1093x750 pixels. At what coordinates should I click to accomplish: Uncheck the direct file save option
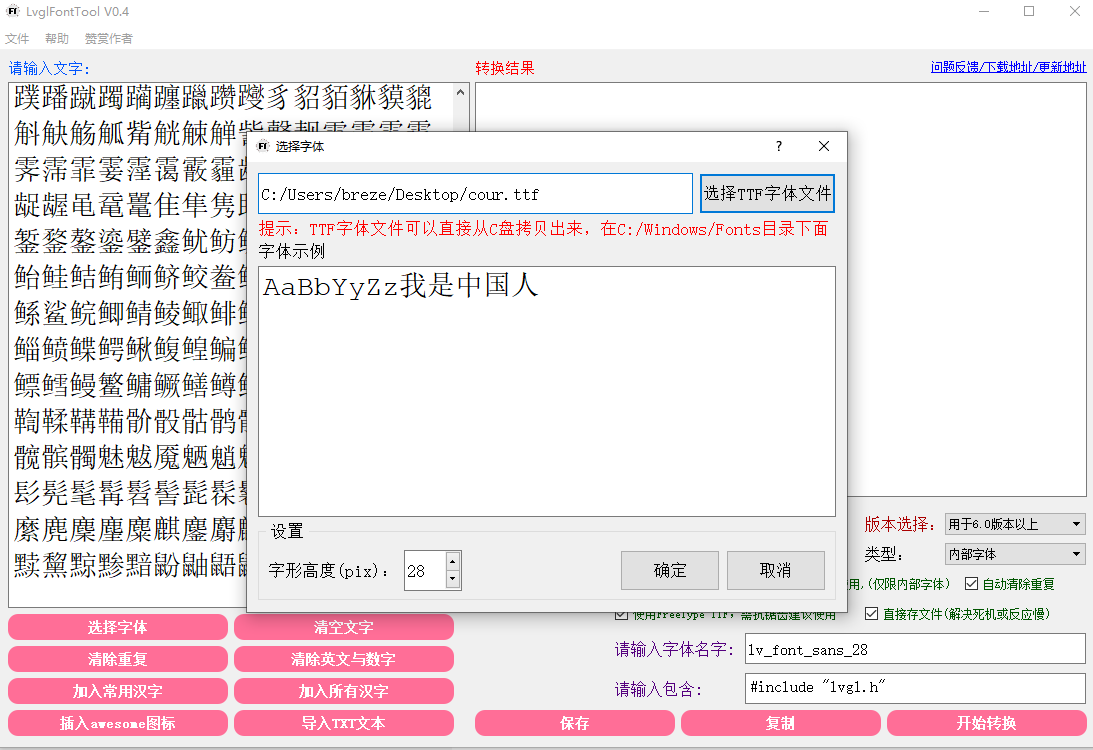click(x=872, y=613)
